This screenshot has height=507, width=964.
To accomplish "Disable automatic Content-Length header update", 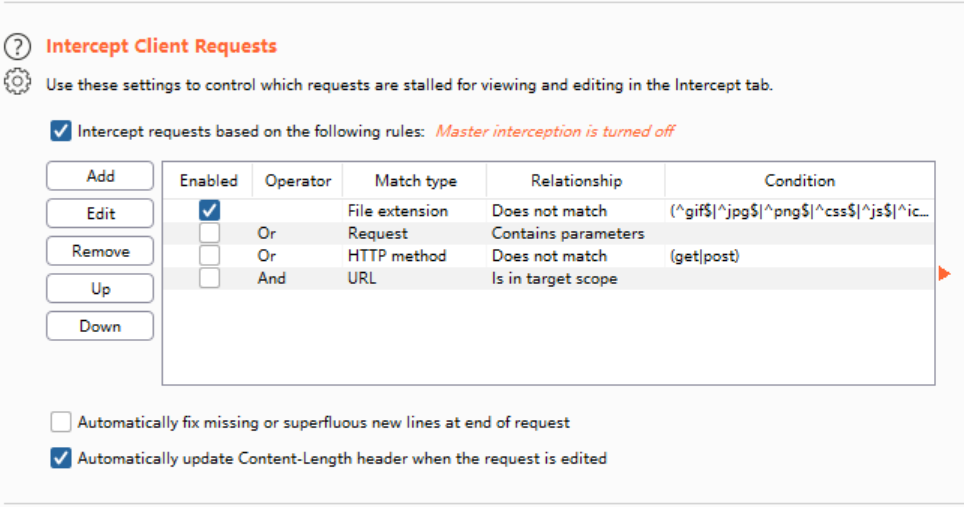I will click(61, 459).
